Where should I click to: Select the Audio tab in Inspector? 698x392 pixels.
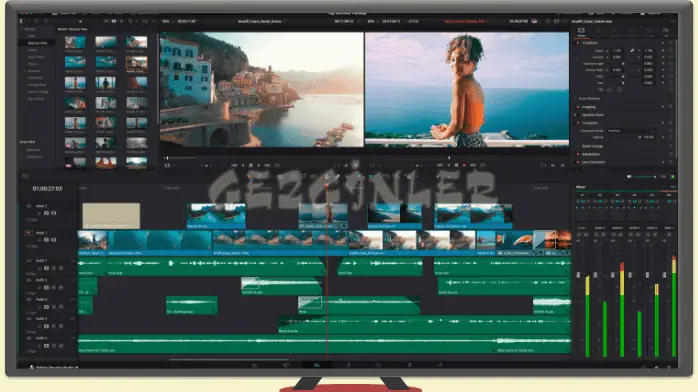(598, 32)
